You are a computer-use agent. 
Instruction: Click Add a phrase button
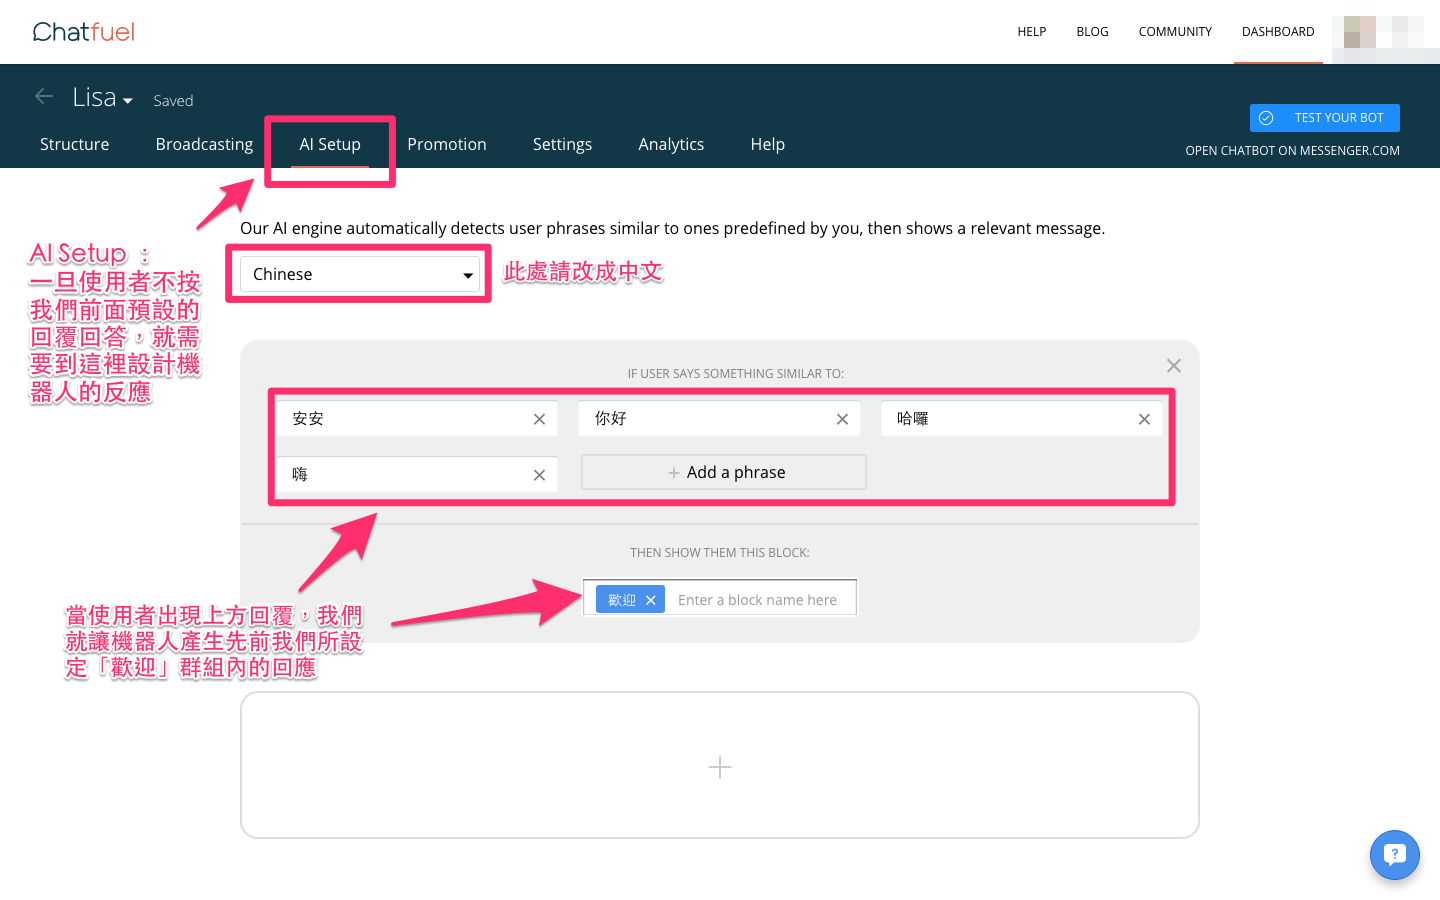pos(724,472)
